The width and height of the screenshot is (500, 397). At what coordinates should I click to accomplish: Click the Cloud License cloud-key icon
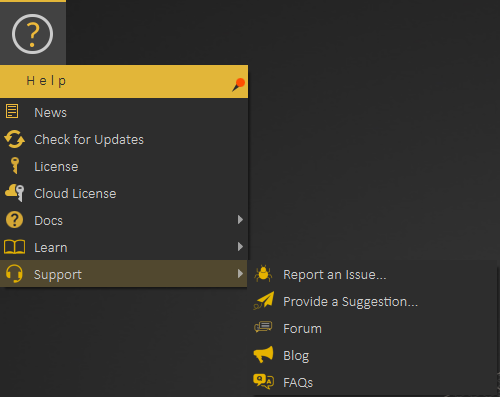tap(15, 193)
